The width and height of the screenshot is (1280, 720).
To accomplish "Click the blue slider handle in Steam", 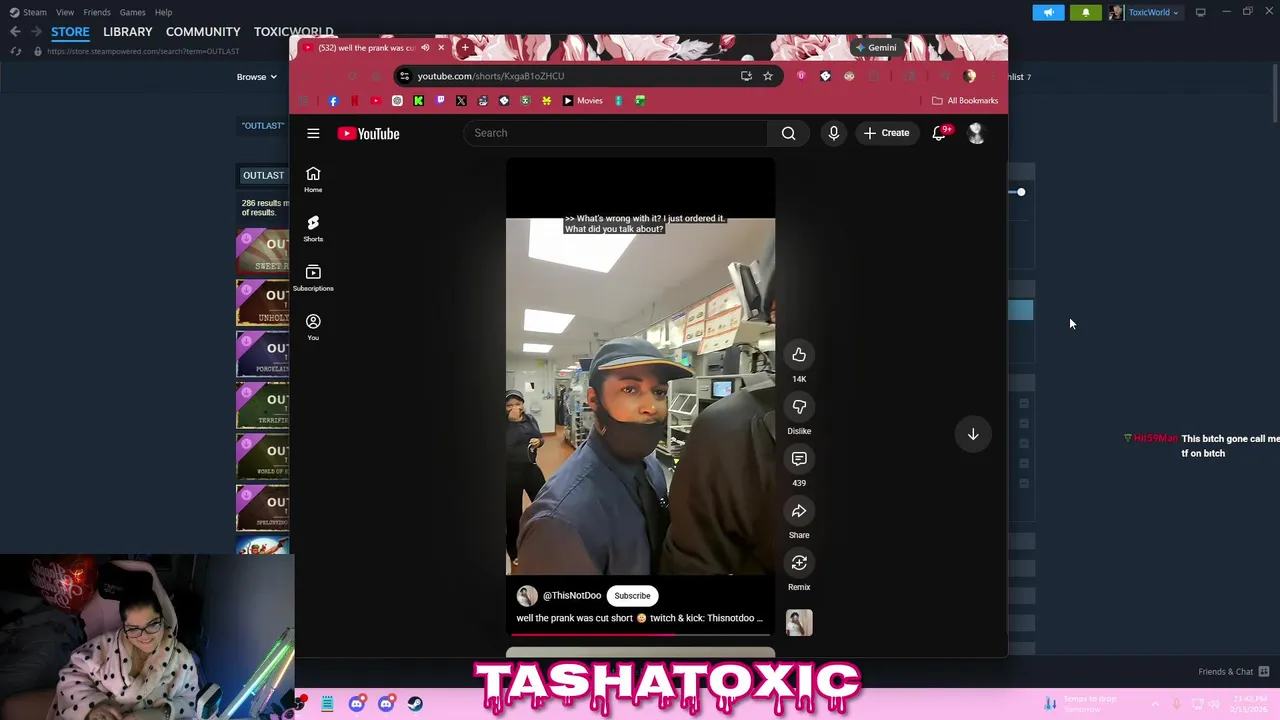I will tap(1020, 192).
